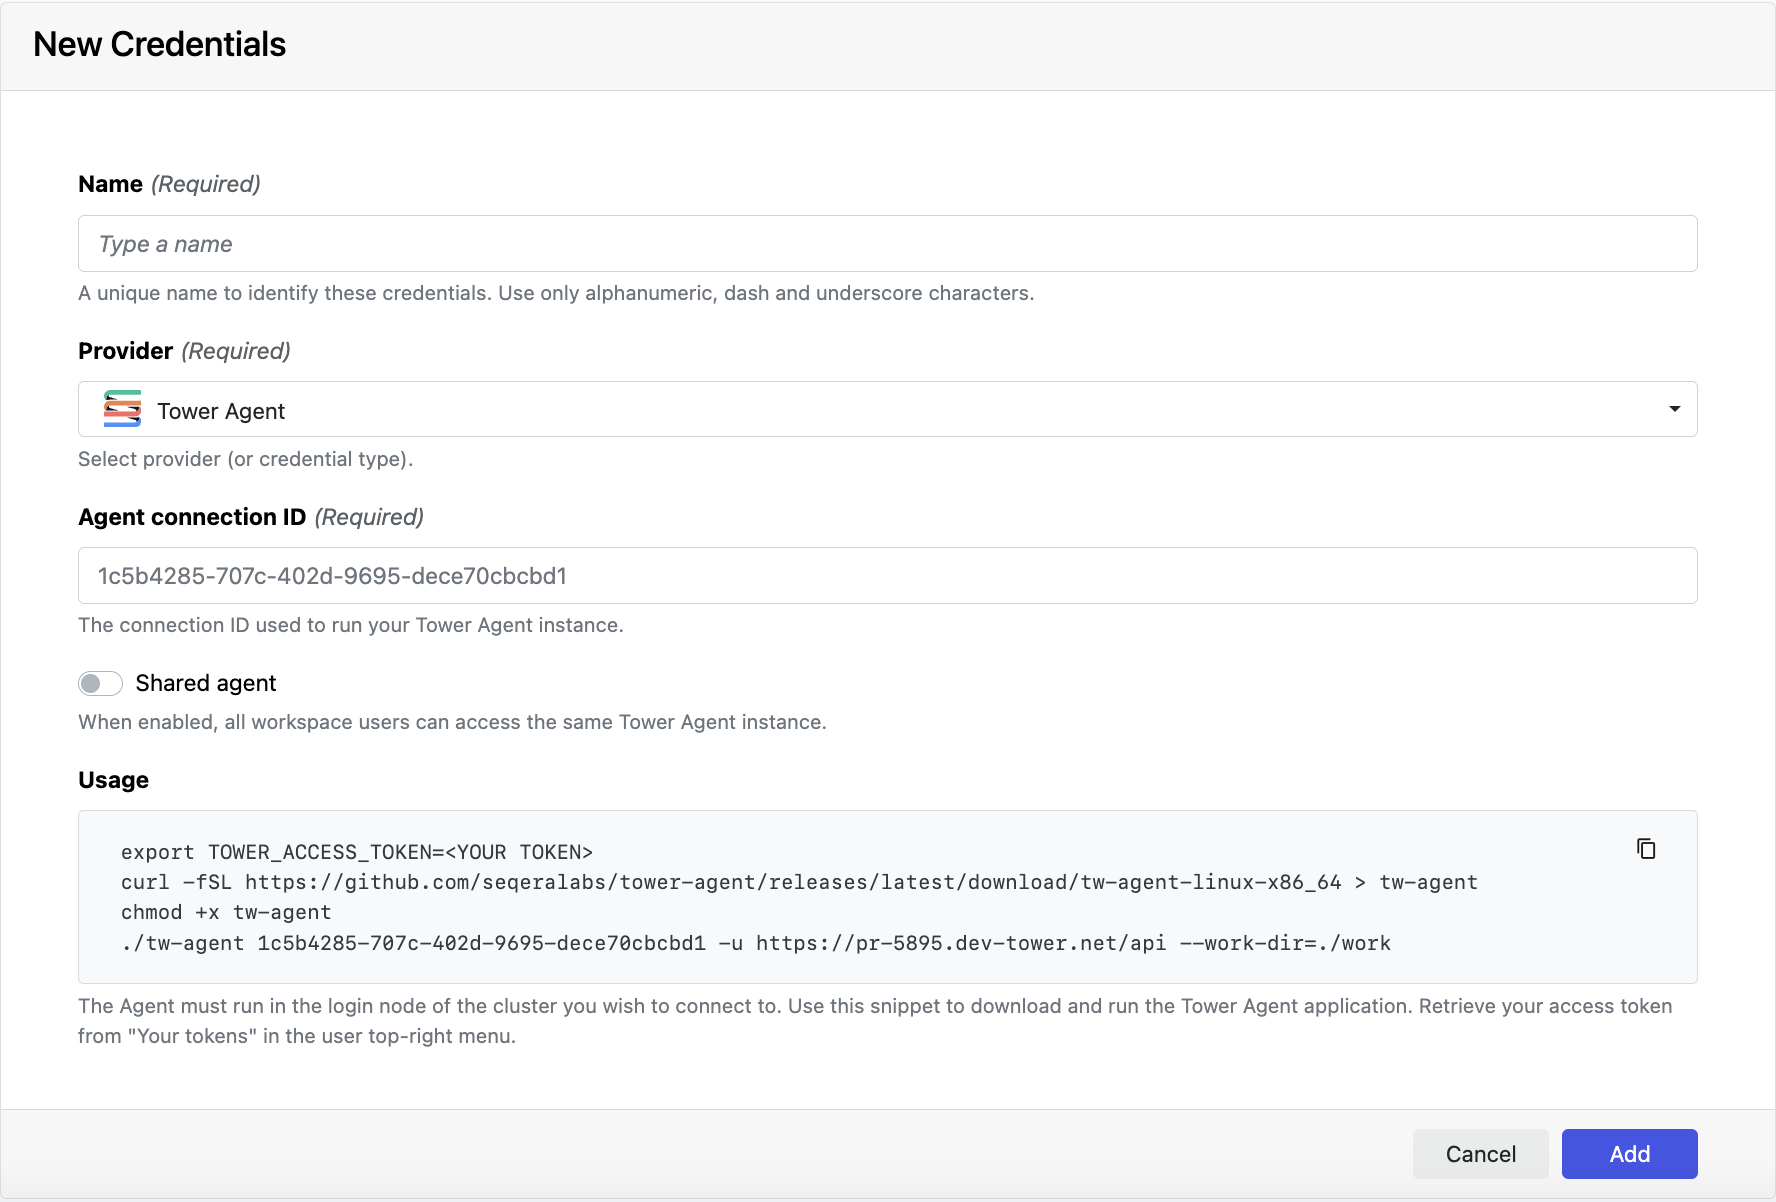This screenshot has height=1202, width=1776.
Task: Enable the Shared agent toggle
Action: (x=100, y=683)
